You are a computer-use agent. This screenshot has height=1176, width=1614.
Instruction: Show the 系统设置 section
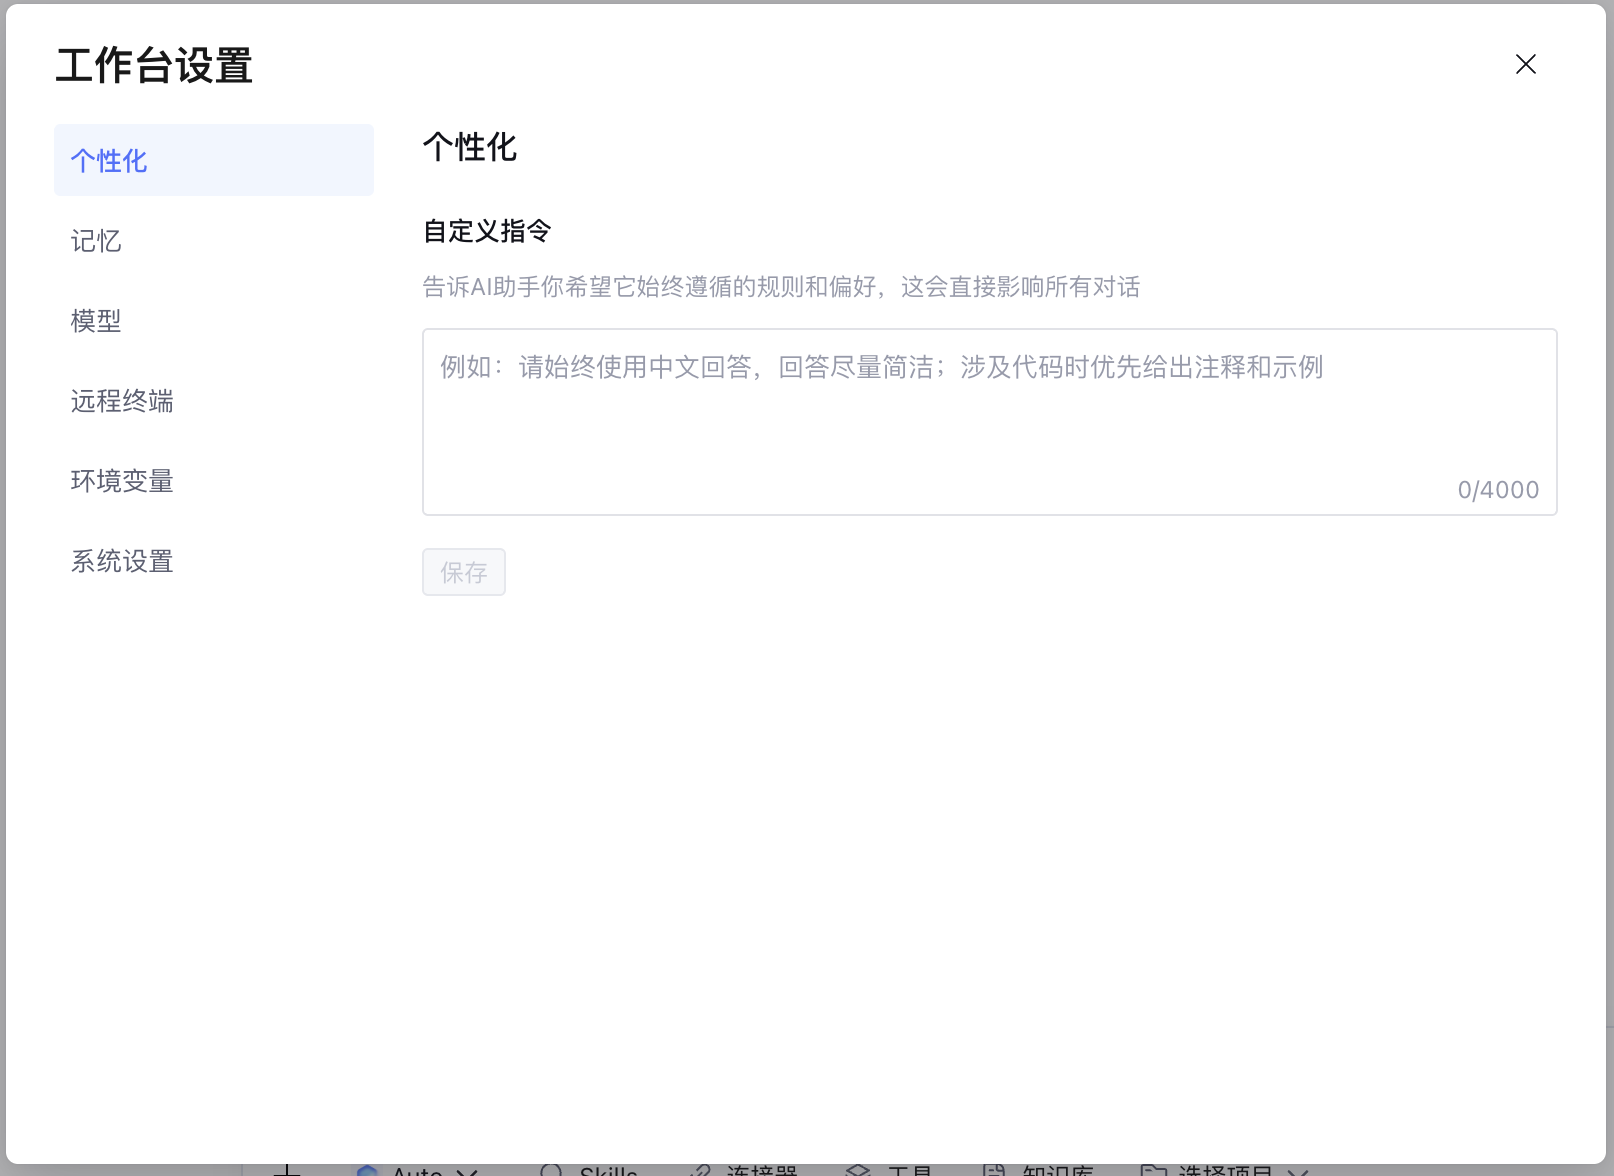point(214,560)
